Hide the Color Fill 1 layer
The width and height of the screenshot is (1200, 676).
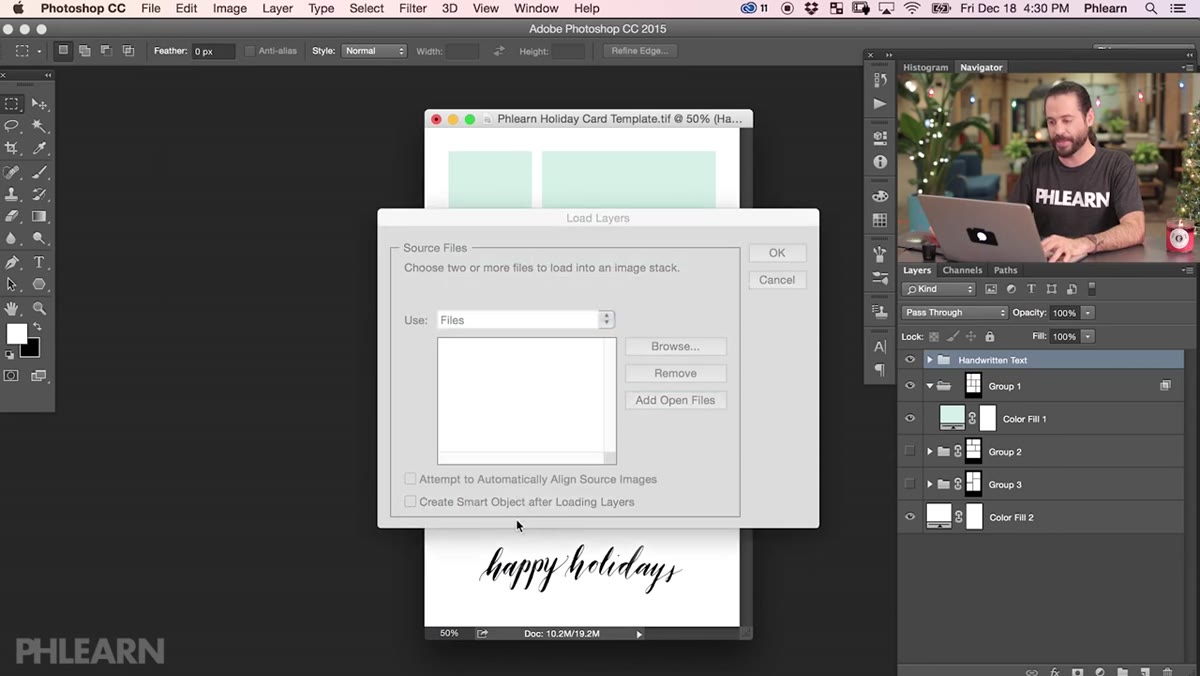point(910,419)
